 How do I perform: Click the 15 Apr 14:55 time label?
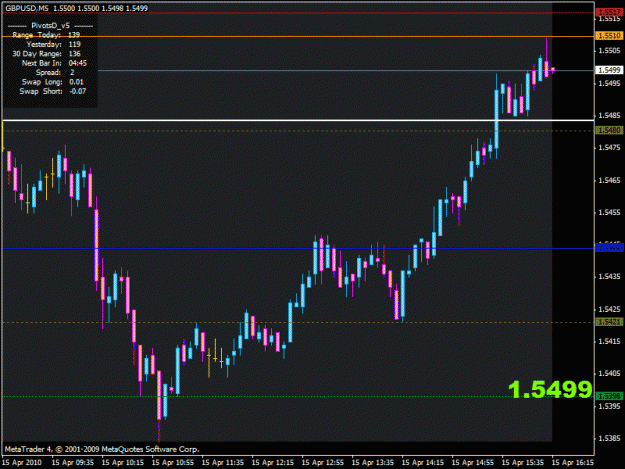pos(473,462)
